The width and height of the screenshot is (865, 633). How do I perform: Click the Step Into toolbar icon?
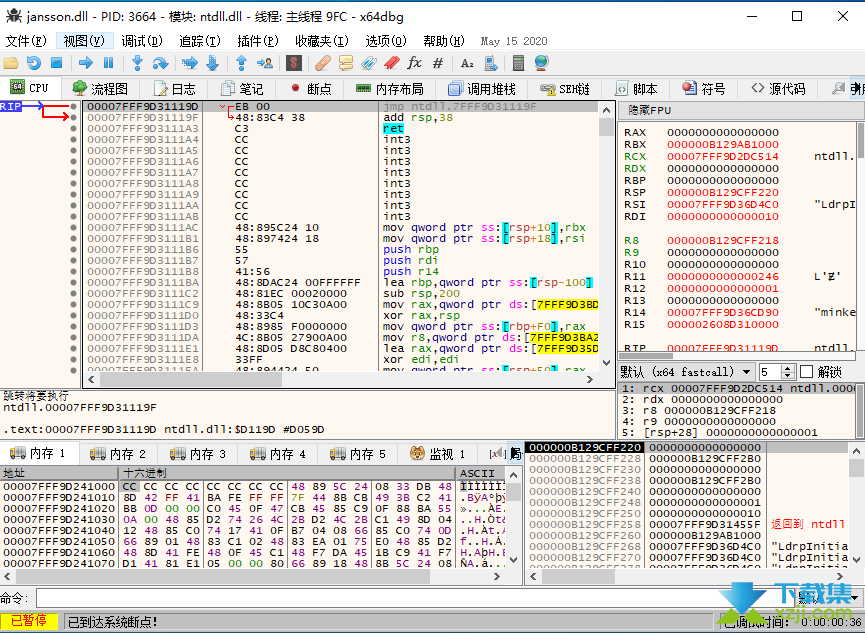point(137,63)
